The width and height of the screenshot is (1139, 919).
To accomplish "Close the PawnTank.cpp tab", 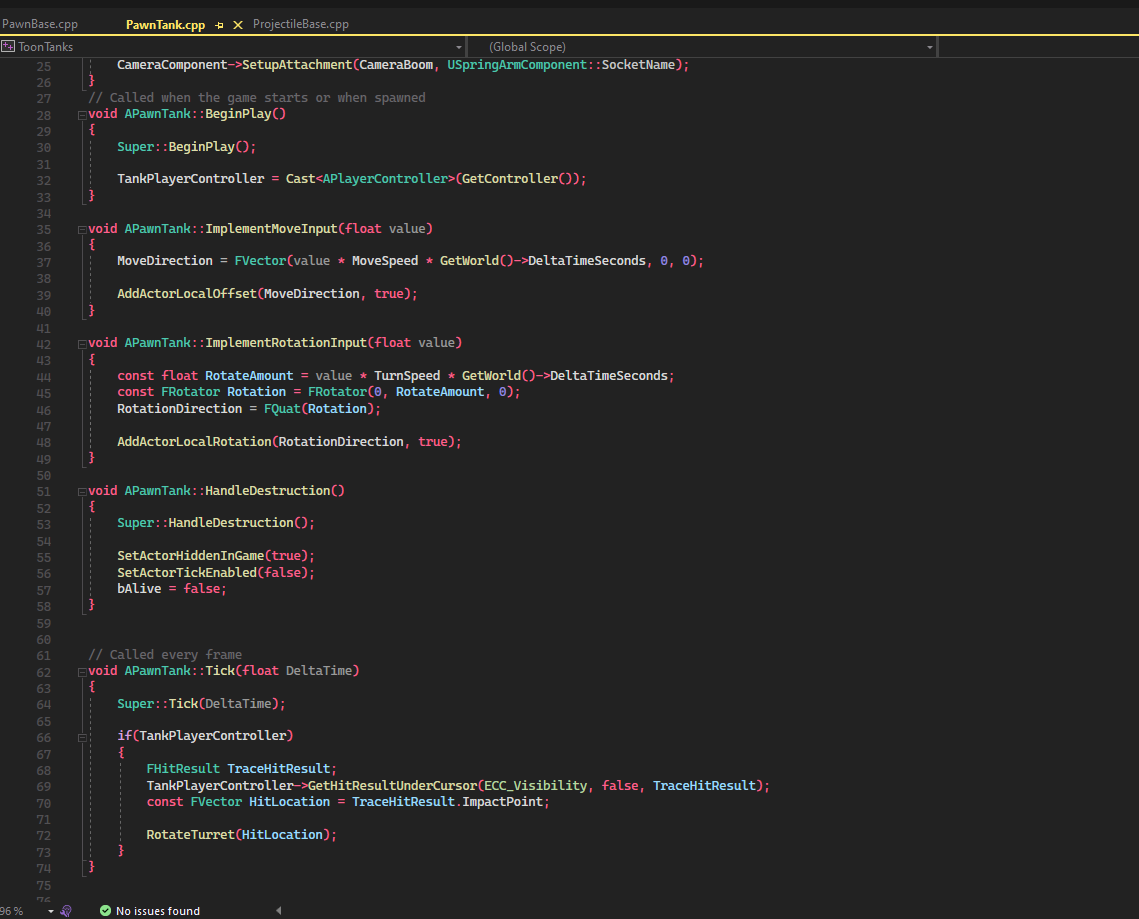I will [x=238, y=24].
